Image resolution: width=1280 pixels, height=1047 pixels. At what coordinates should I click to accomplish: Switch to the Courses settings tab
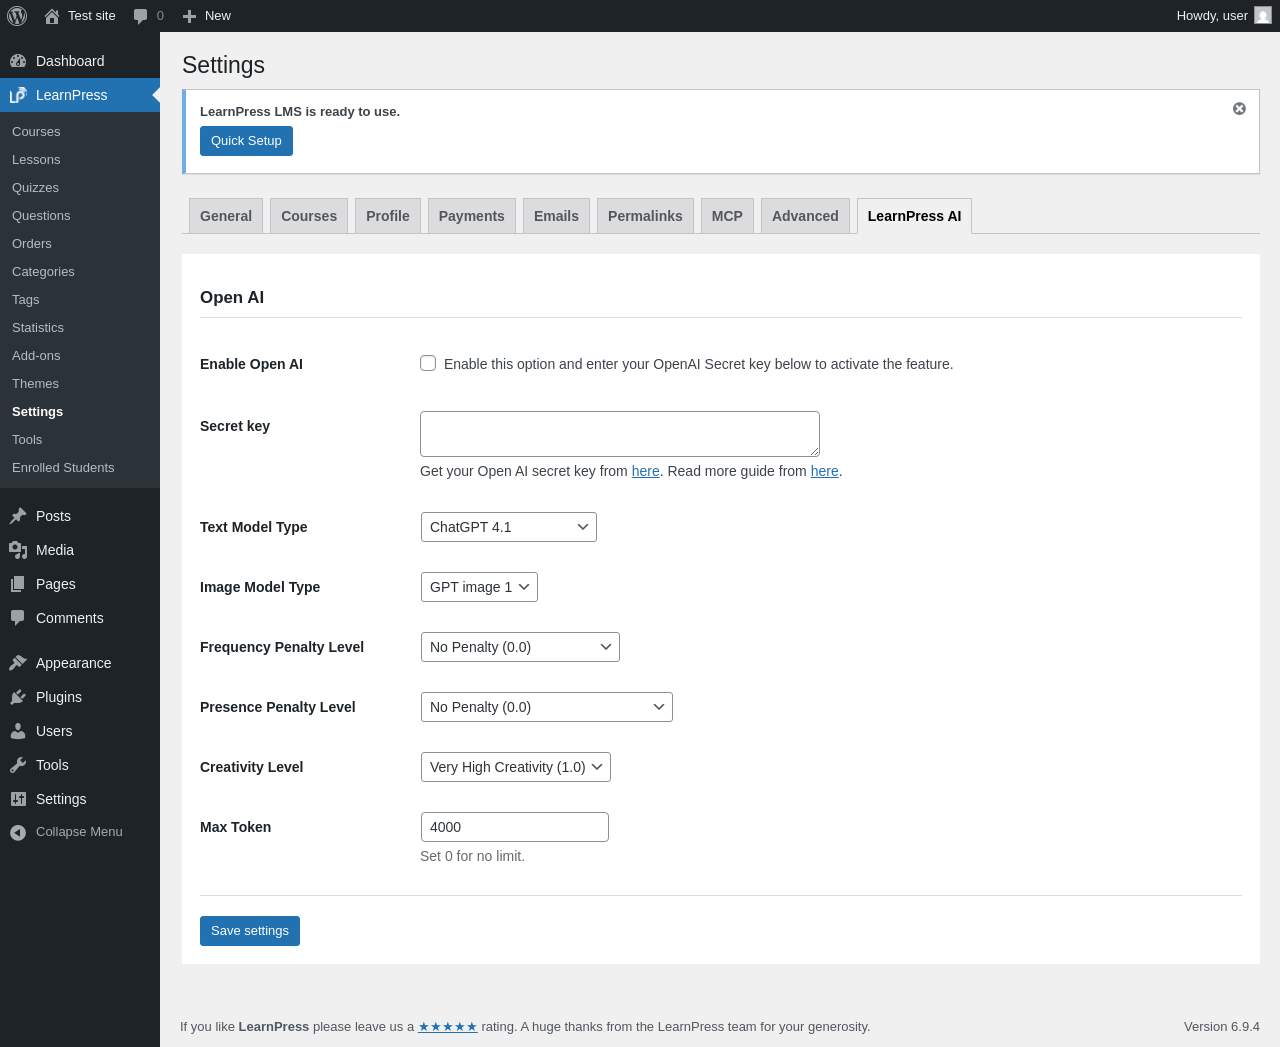click(309, 216)
